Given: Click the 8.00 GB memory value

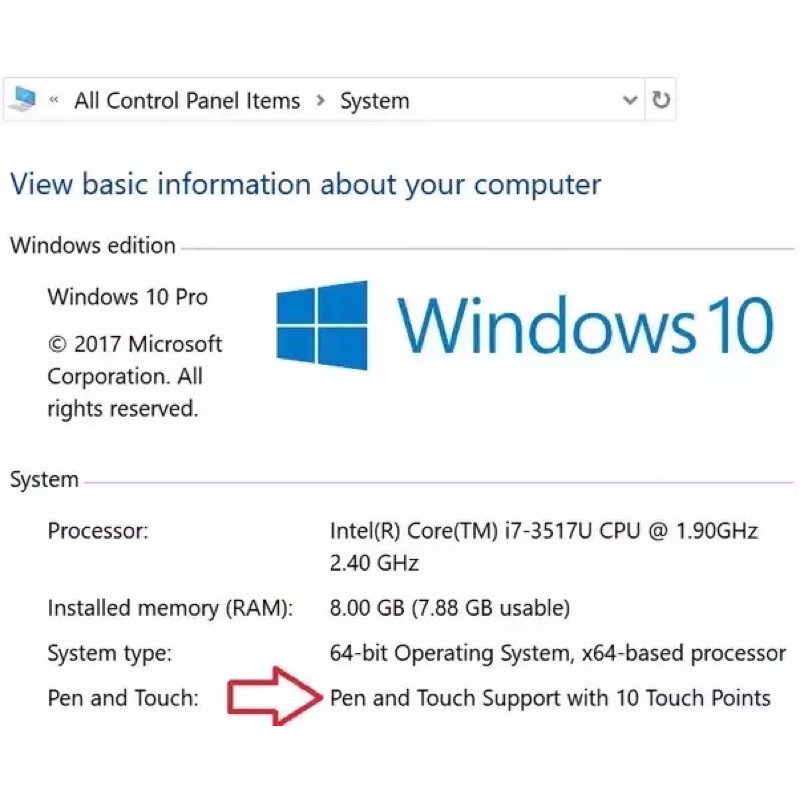Looking at the screenshot, I should pos(449,608).
